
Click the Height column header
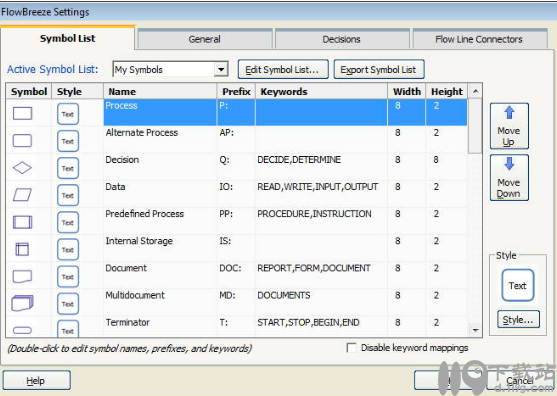447,91
